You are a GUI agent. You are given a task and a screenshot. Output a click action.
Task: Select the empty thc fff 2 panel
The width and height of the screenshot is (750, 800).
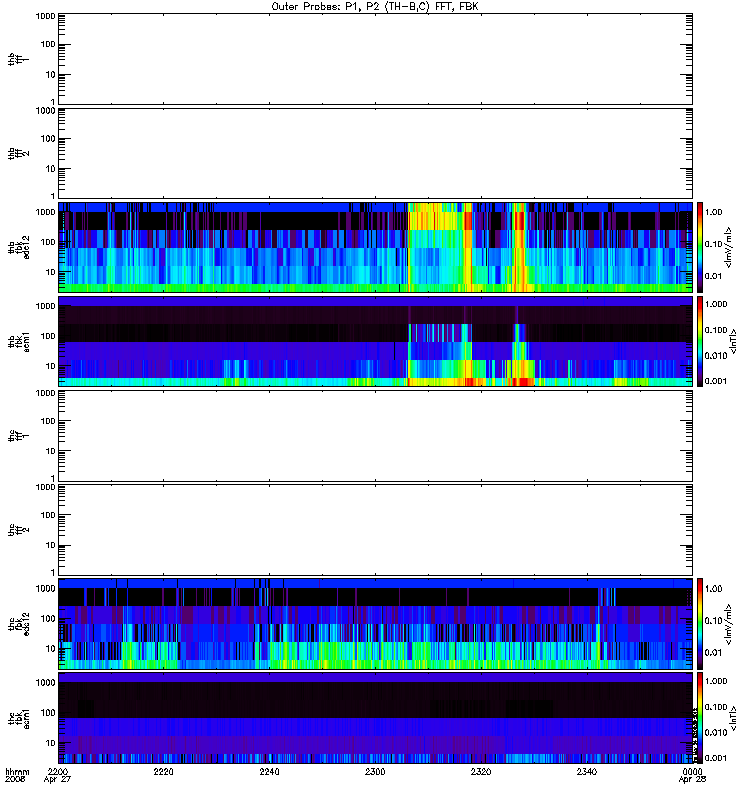point(375,530)
